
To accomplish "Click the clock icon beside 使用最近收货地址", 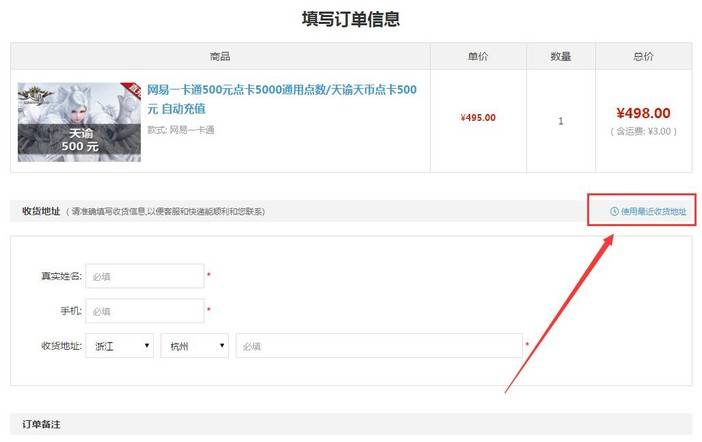I will click(x=614, y=211).
